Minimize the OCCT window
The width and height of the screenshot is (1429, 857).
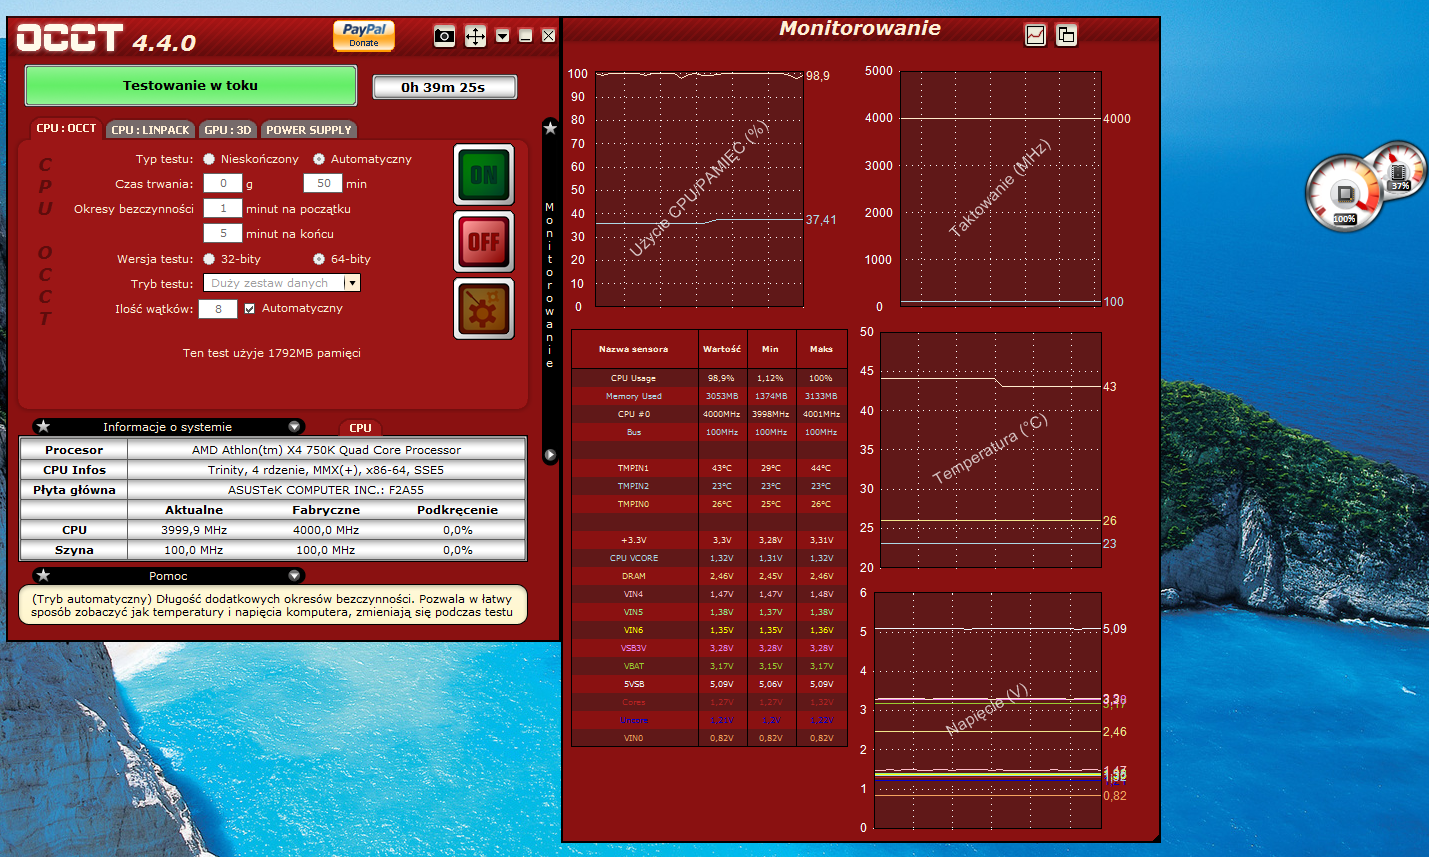tap(526, 36)
